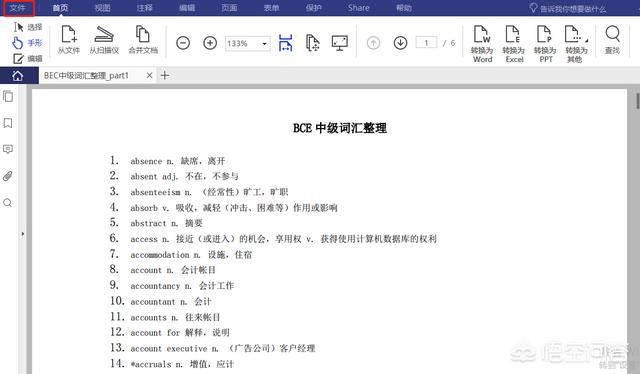
Task: Expand the collapsed left side panel arrow
Action: [22, 234]
